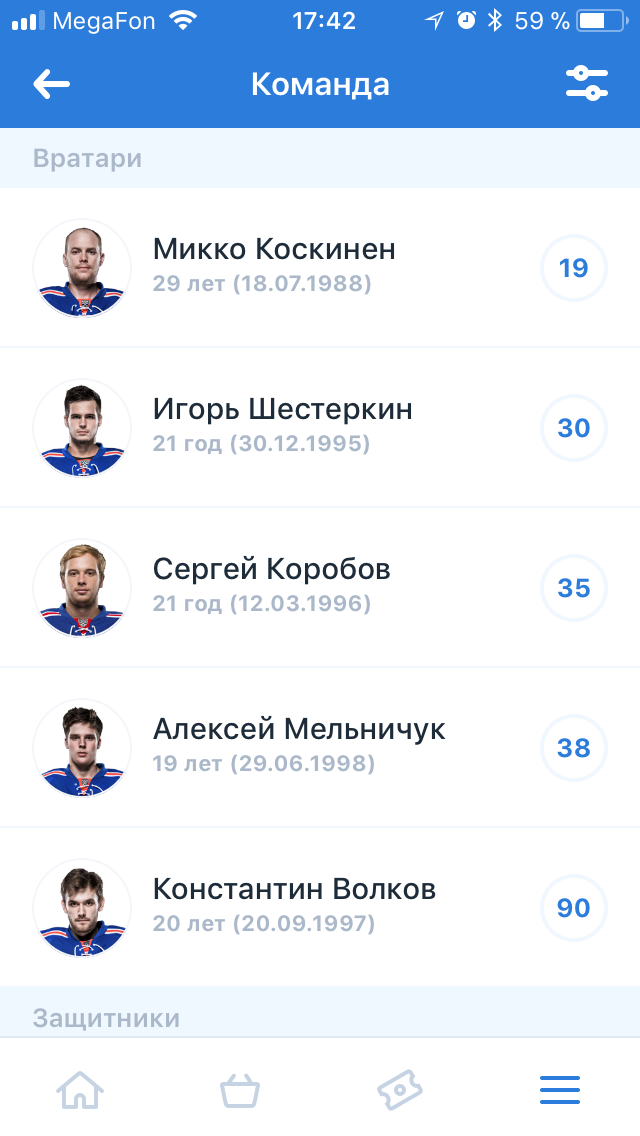Tap the Защитники section header

pos(106,1018)
